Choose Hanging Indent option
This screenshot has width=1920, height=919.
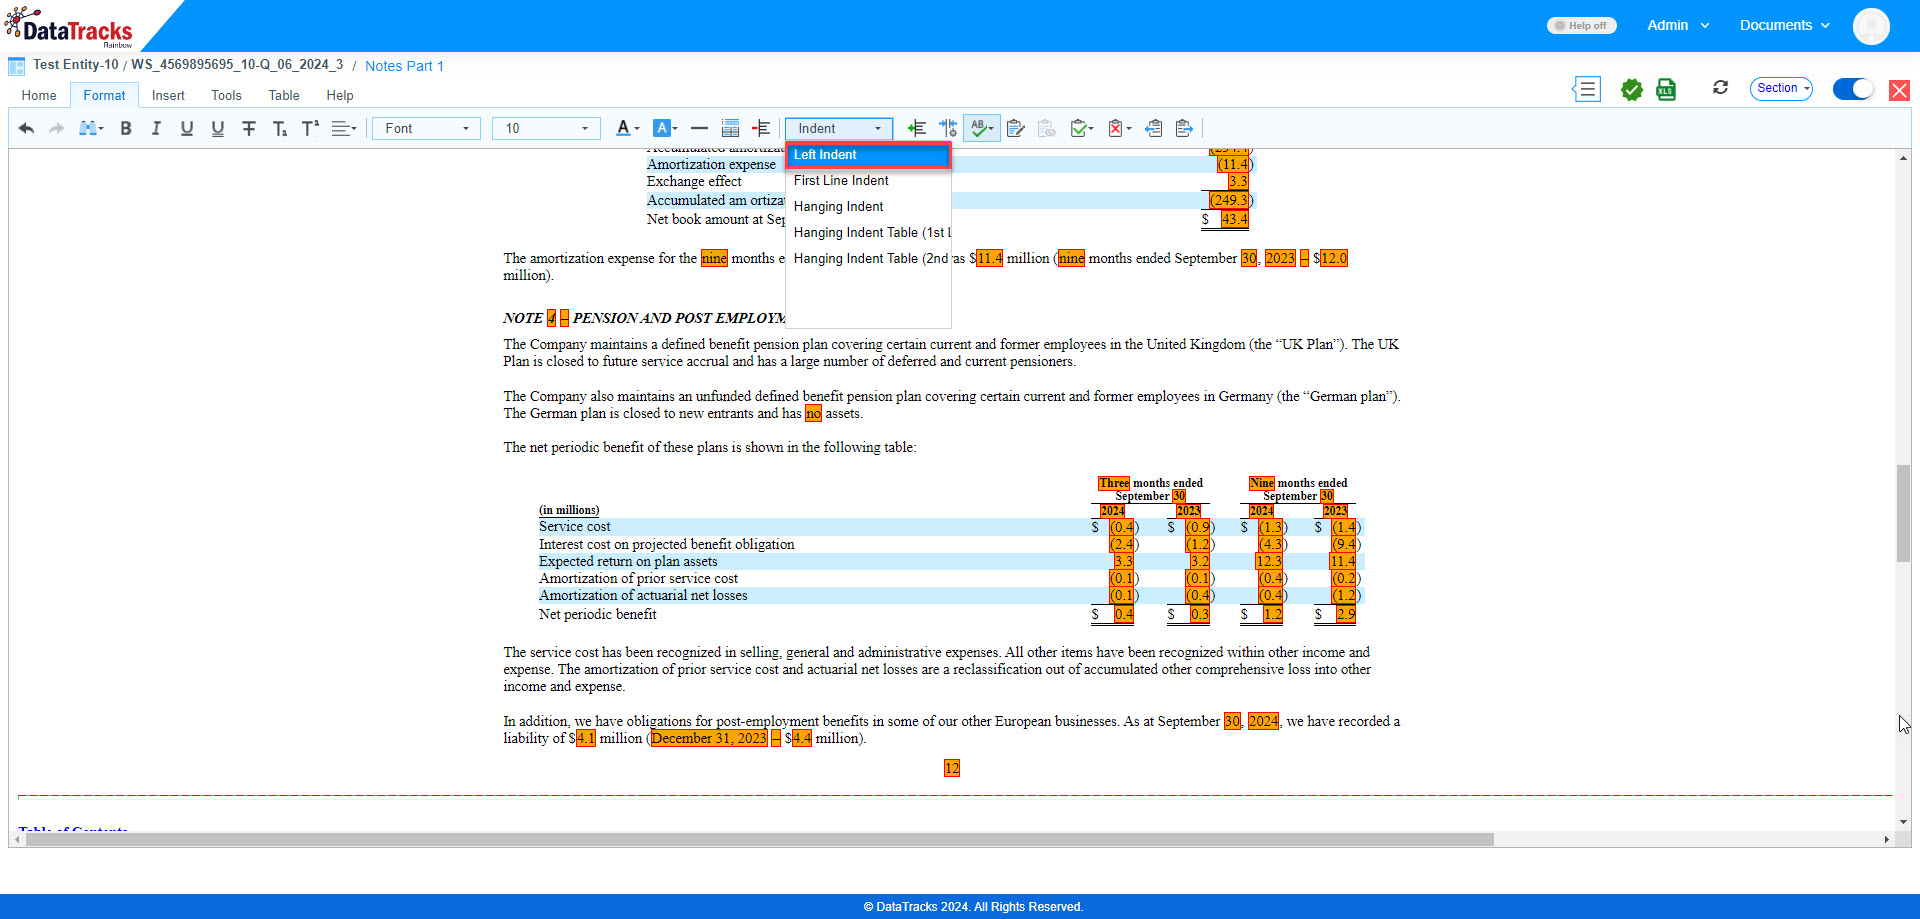[x=868, y=207]
